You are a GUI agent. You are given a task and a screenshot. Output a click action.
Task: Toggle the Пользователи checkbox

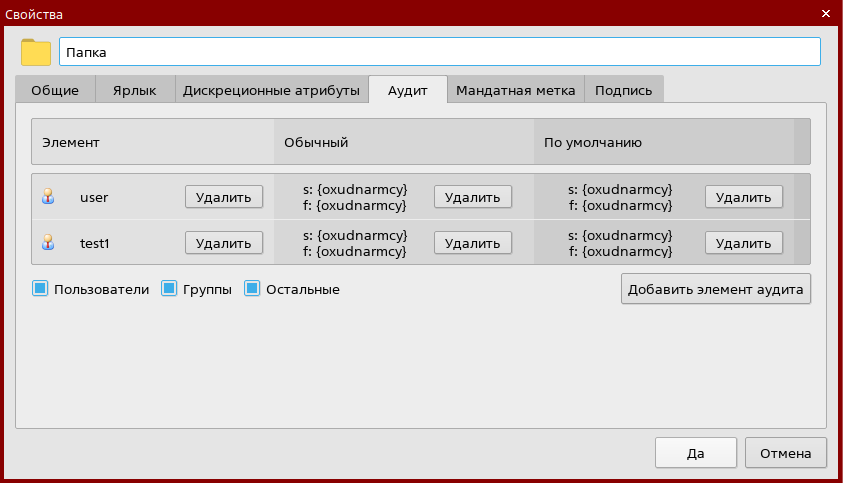point(40,289)
